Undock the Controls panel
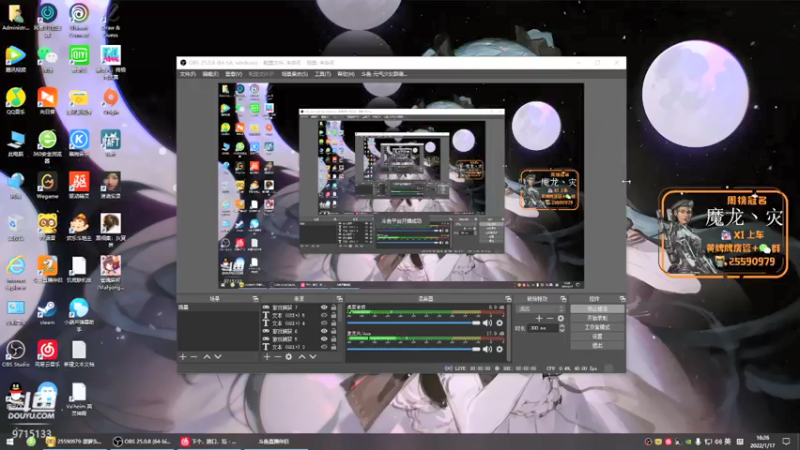800x450 pixels. [622, 299]
